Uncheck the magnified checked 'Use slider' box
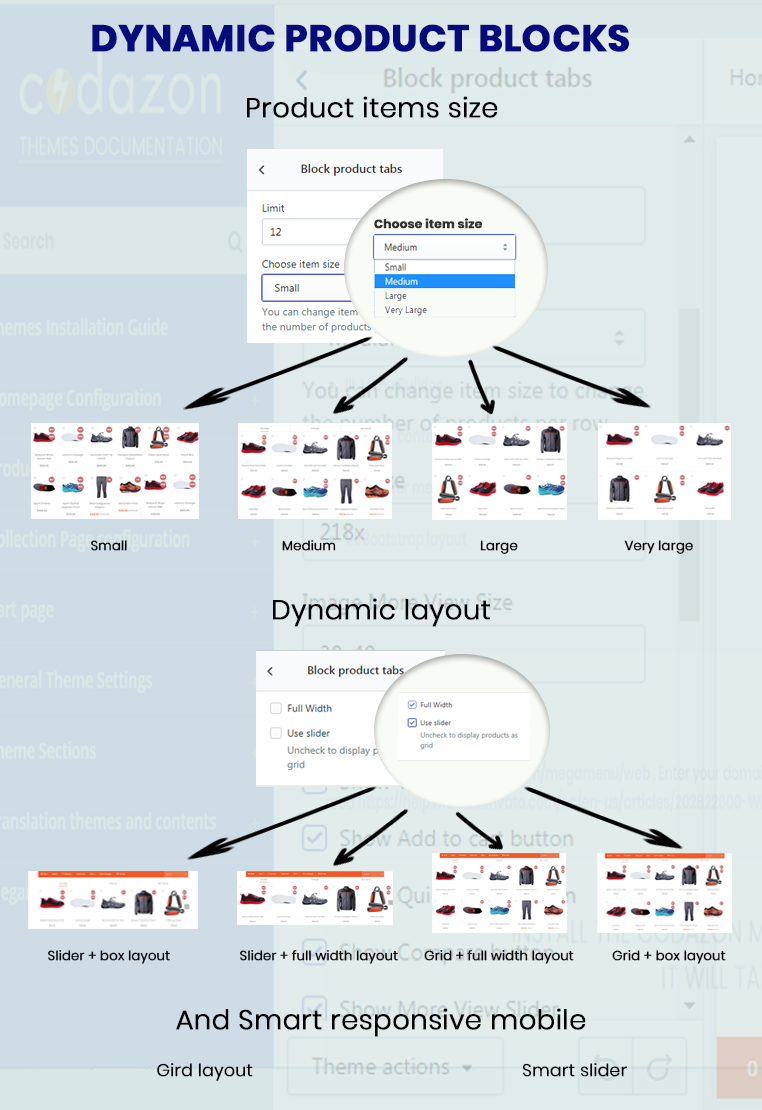This screenshot has height=1110, width=762. point(412,723)
